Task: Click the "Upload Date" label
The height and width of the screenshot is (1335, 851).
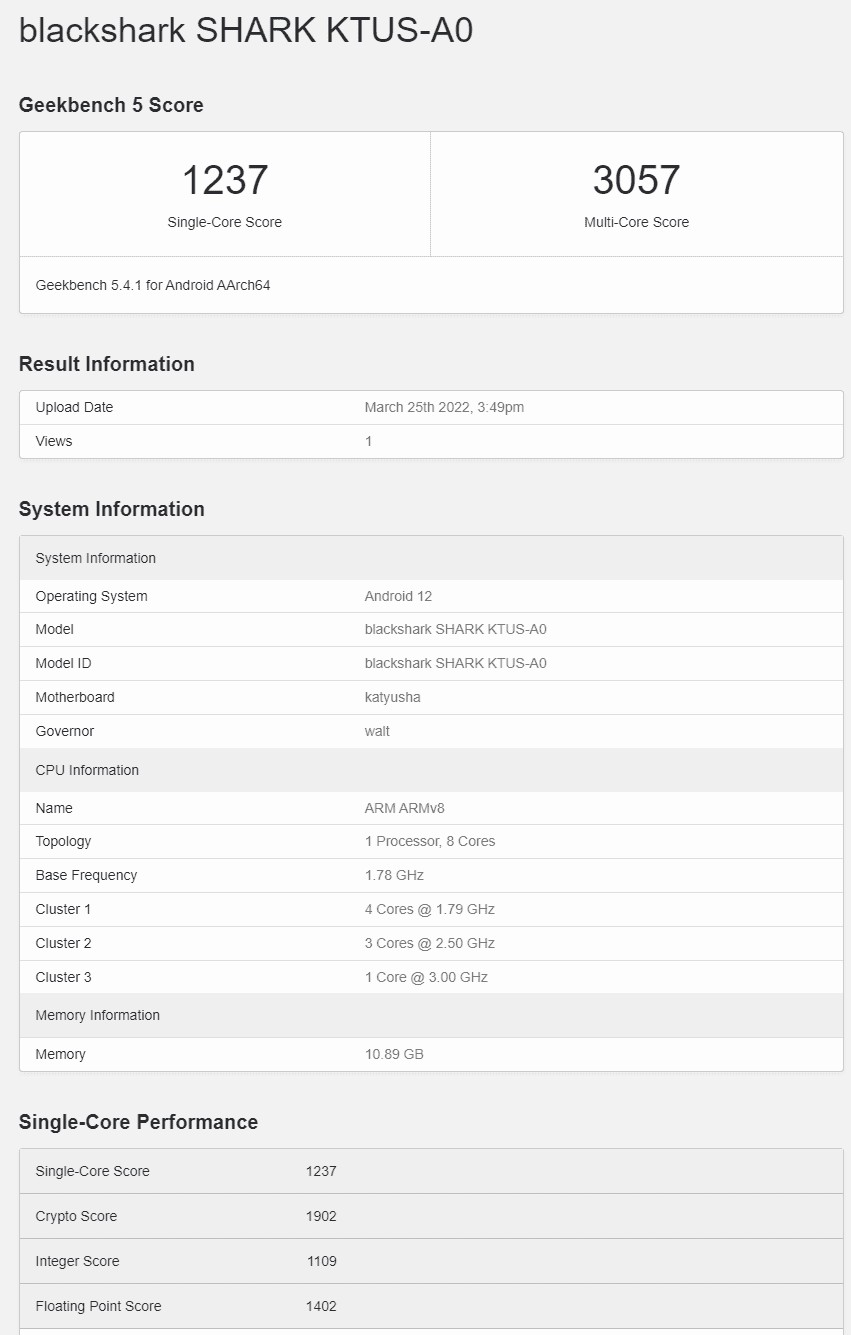Action: tap(74, 407)
